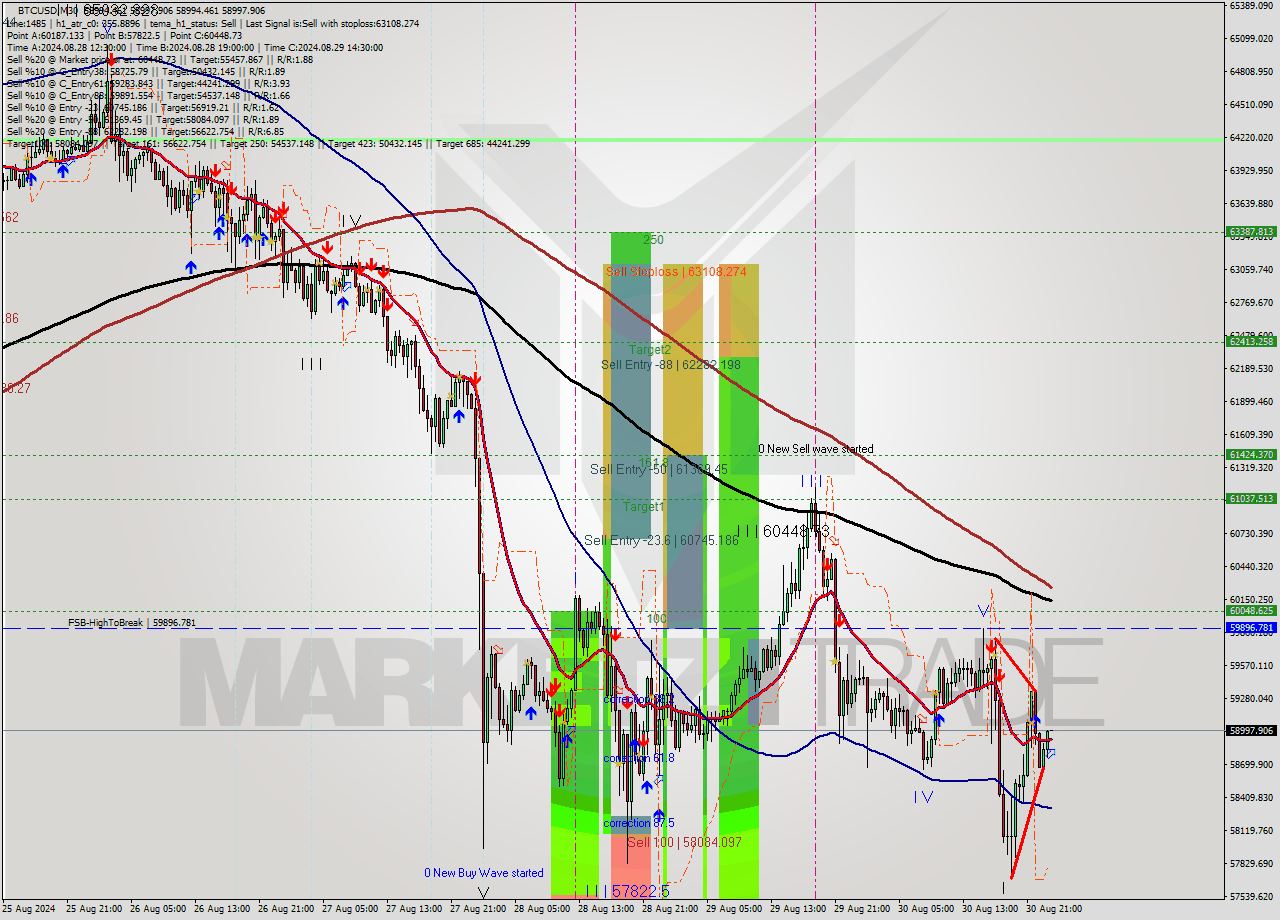Click the 27 Aug 21:00 time axis label
Image resolution: width=1280 pixels, height=920 pixels.
pos(478,909)
